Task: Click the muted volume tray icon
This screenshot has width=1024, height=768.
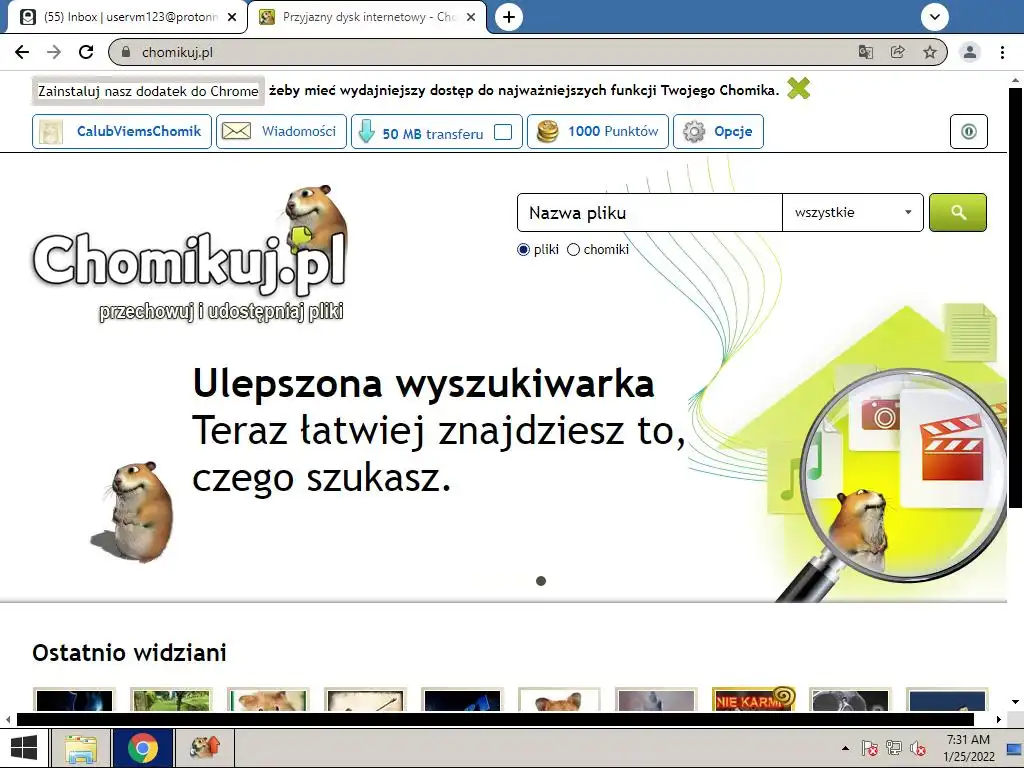Action: click(918, 748)
